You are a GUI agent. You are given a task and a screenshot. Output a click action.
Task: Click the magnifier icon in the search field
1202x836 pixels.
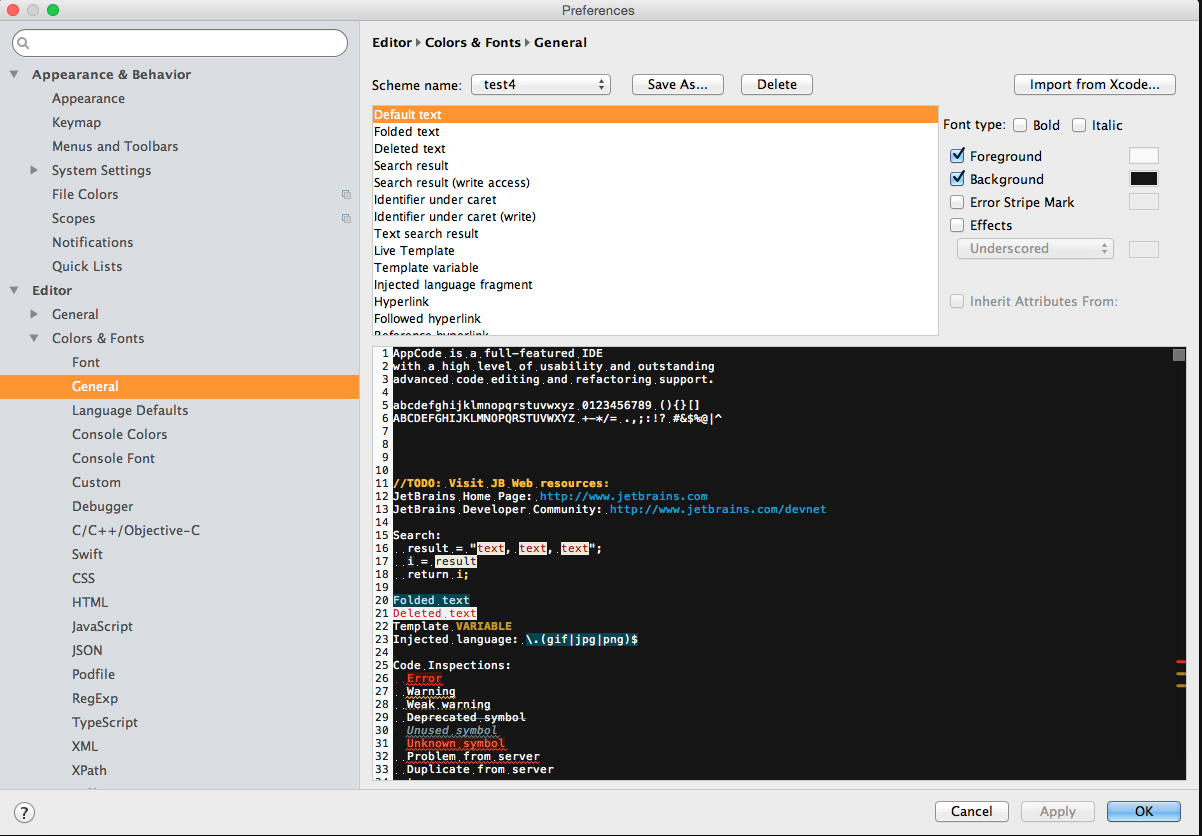pyautogui.click(x=24, y=42)
